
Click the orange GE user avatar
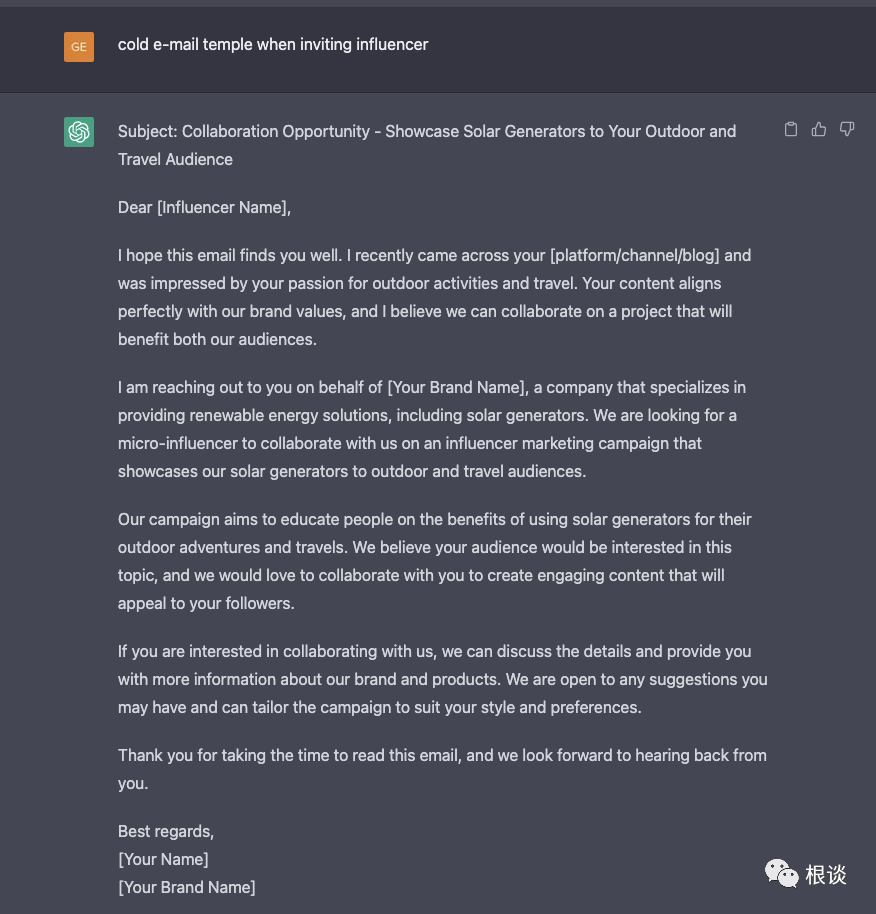click(x=79, y=46)
